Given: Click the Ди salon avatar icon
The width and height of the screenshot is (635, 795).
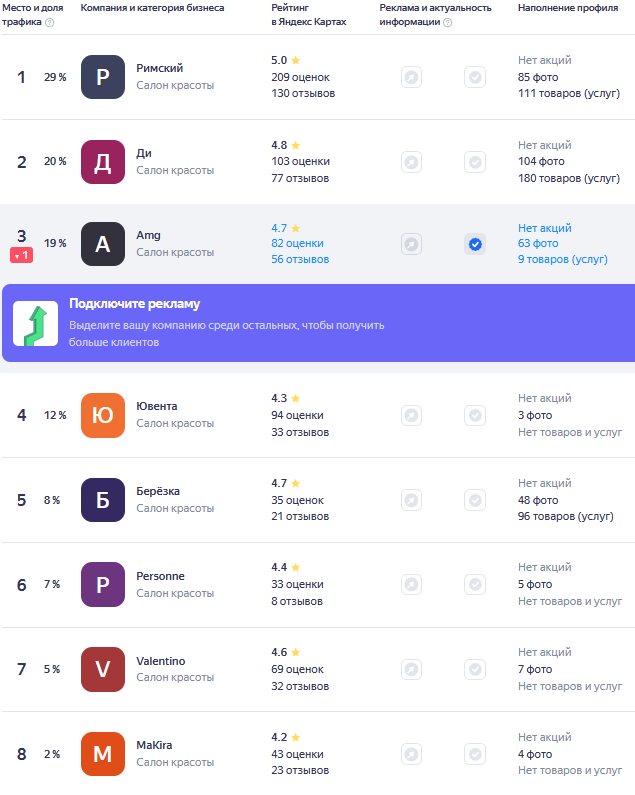Looking at the screenshot, I should pyautogui.click(x=103, y=162).
